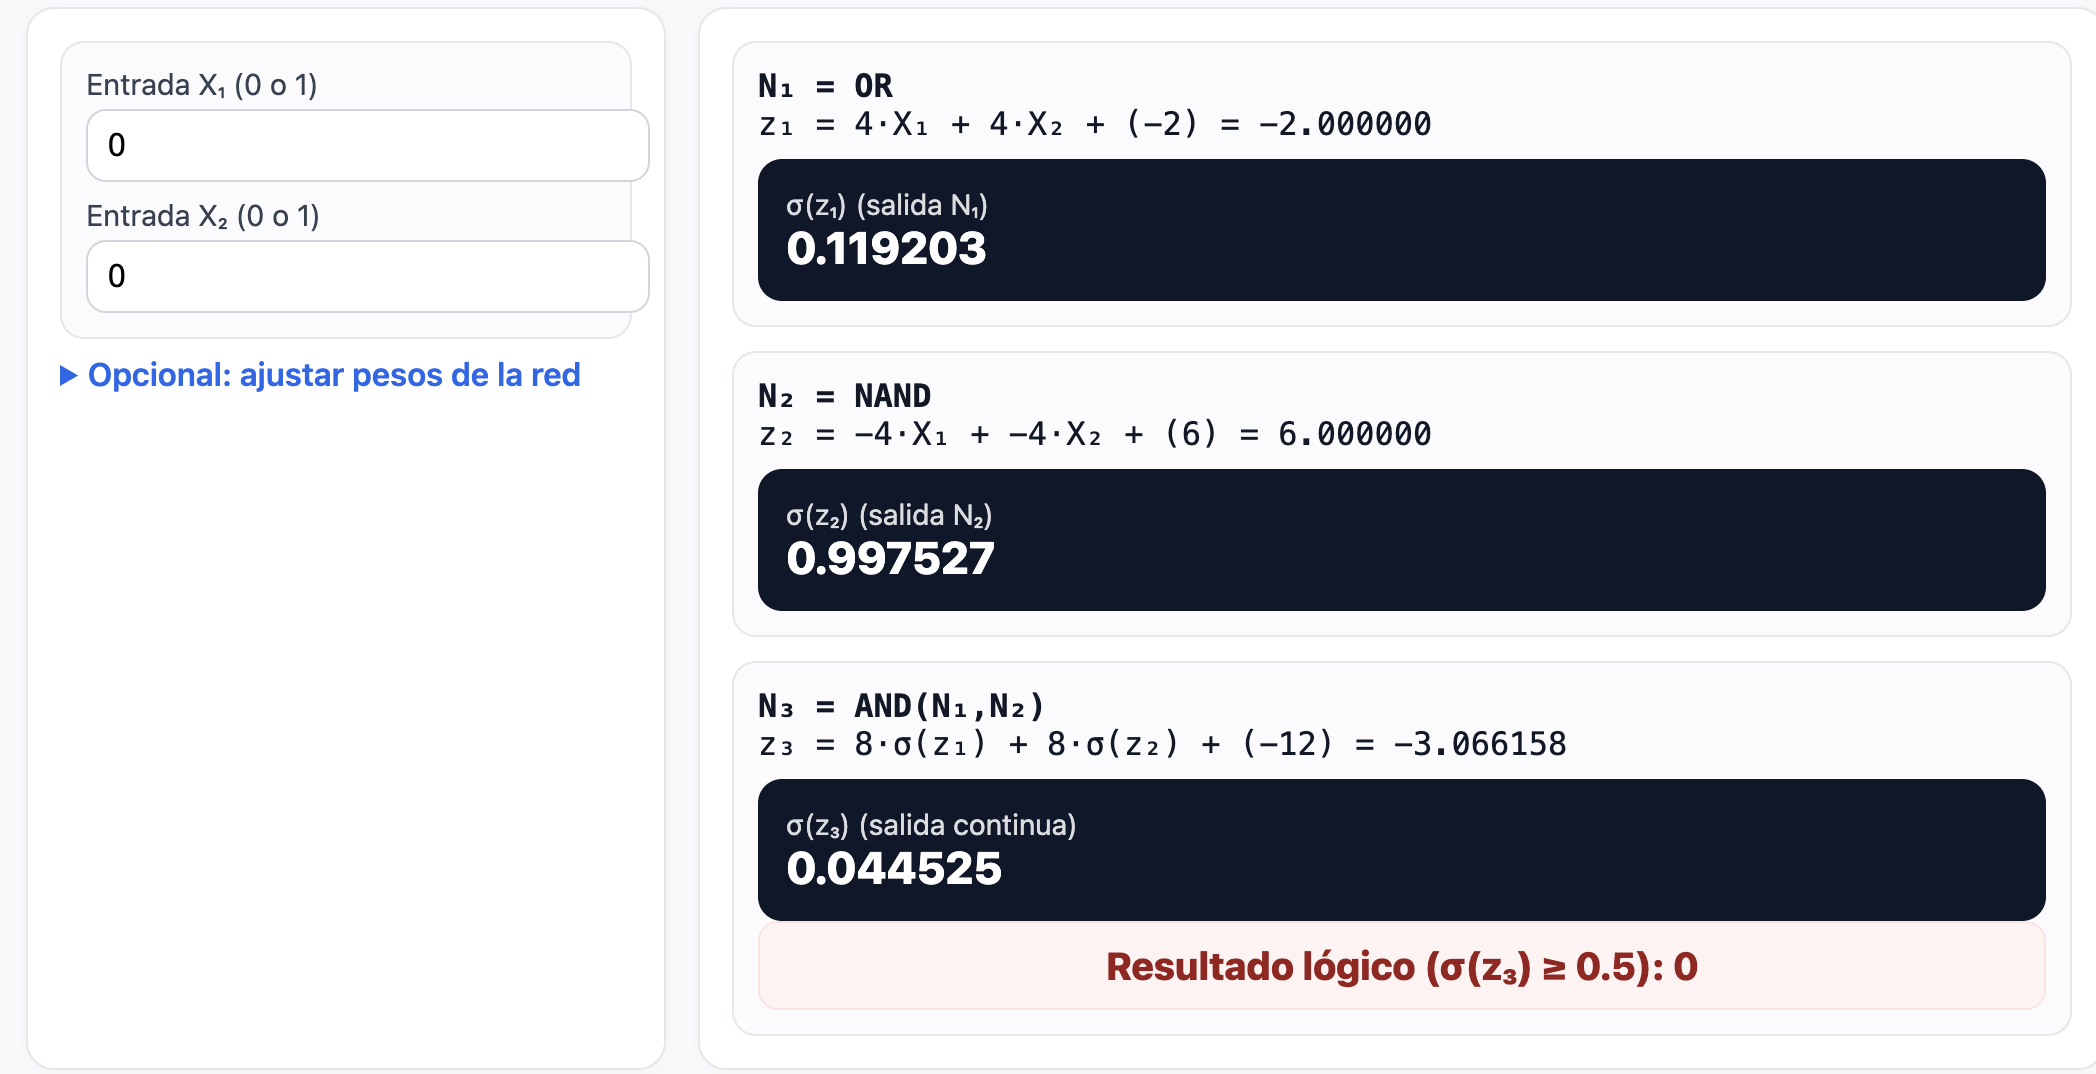
Task: Select the σ(z₂) output value 0.997527
Action: [890, 560]
